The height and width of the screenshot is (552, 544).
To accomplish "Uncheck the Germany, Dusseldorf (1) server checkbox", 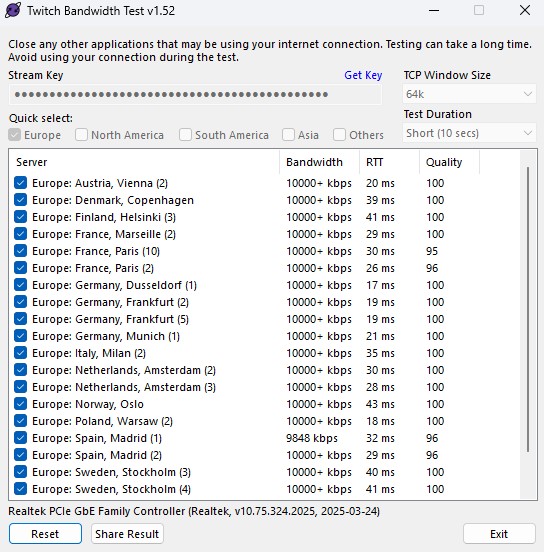I will [x=20, y=285].
